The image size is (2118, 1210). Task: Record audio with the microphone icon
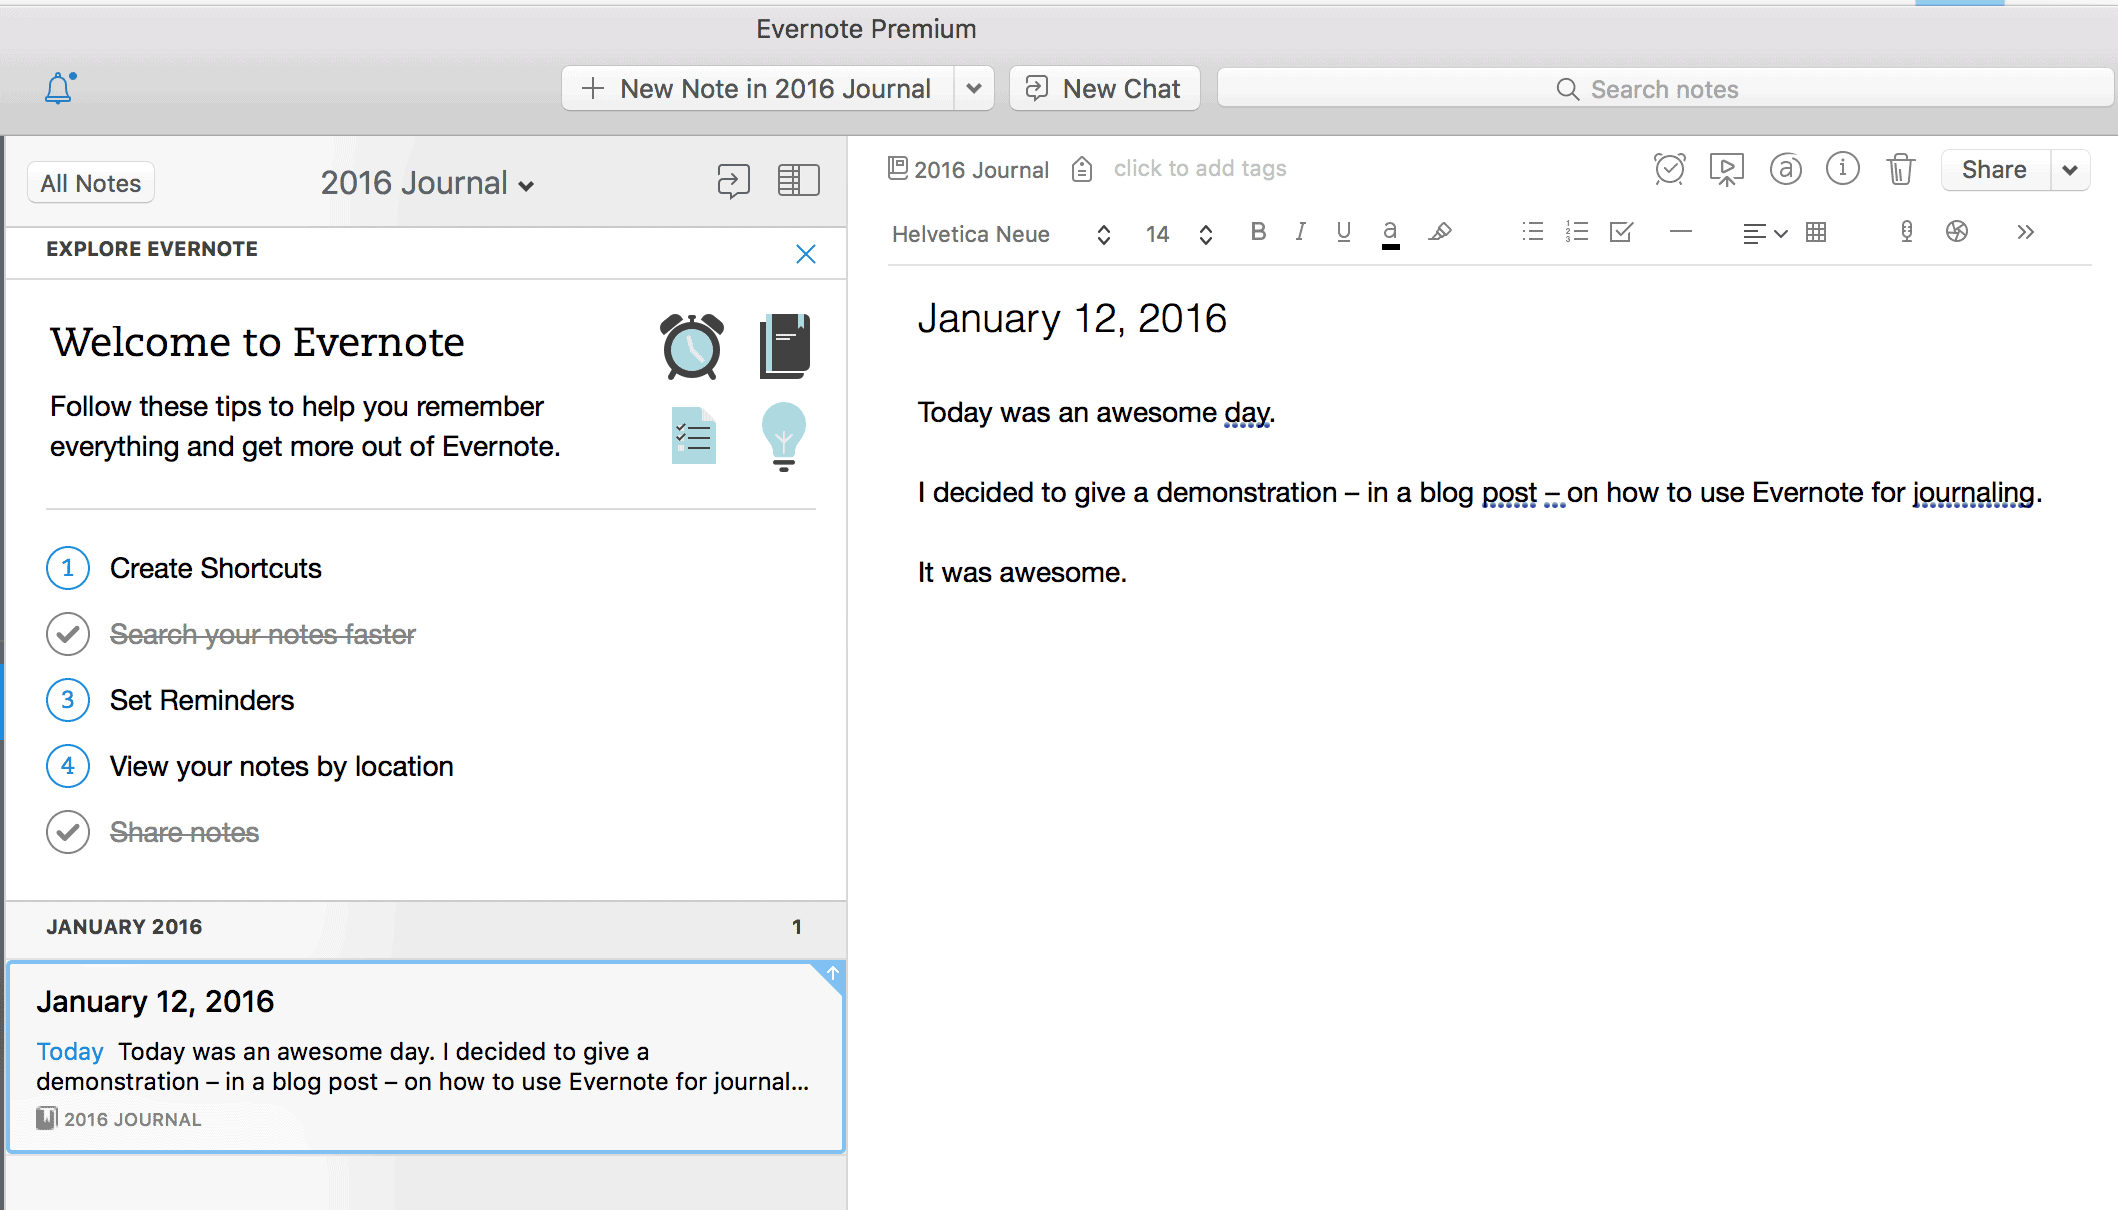click(x=1907, y=232)
